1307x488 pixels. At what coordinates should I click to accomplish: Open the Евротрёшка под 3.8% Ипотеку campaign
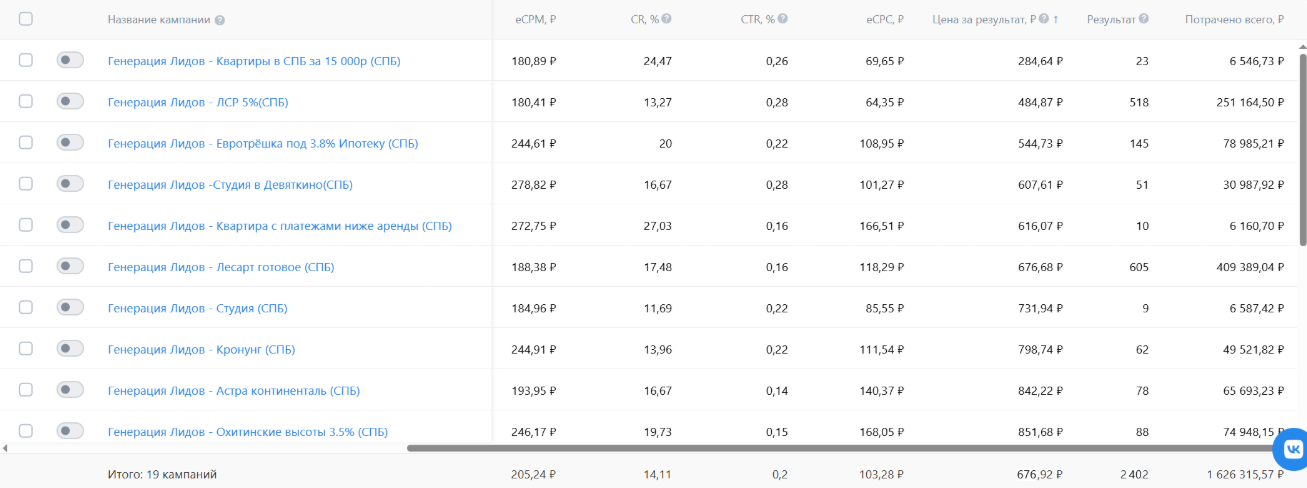pyautogui.click(x=263, y=143)
